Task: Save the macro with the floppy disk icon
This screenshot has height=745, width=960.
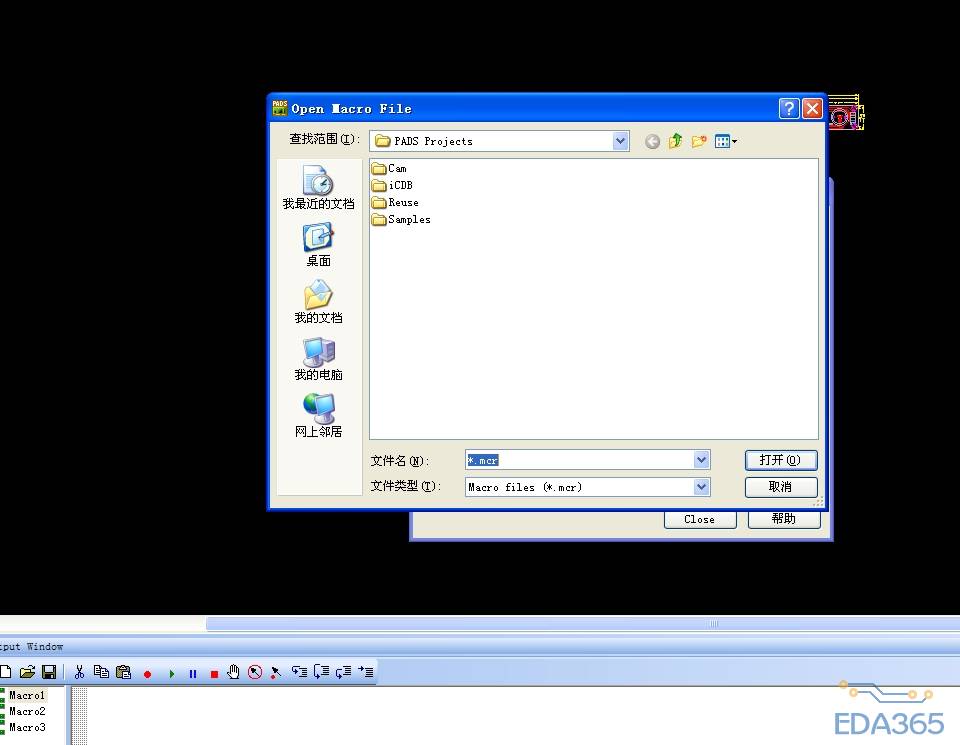Action: click(49, 672)
